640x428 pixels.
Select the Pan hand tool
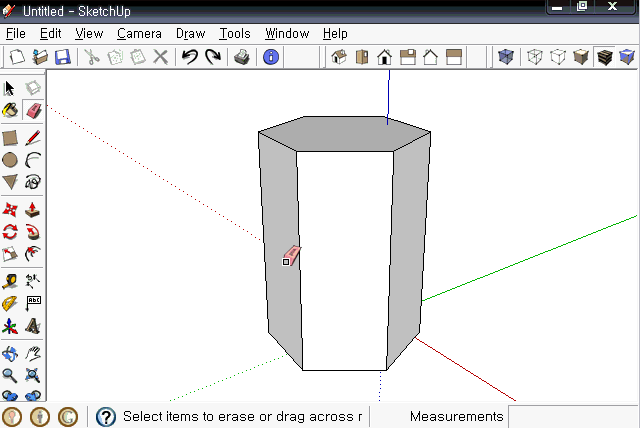pos(33,354)
